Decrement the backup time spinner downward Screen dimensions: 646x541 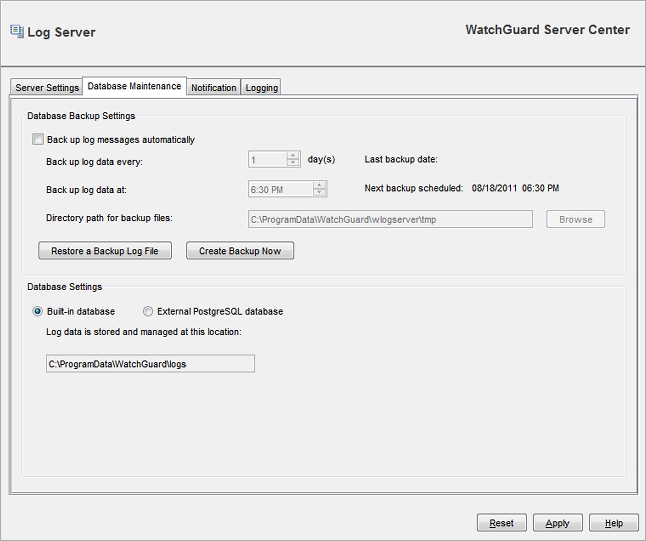coord(320,192)
